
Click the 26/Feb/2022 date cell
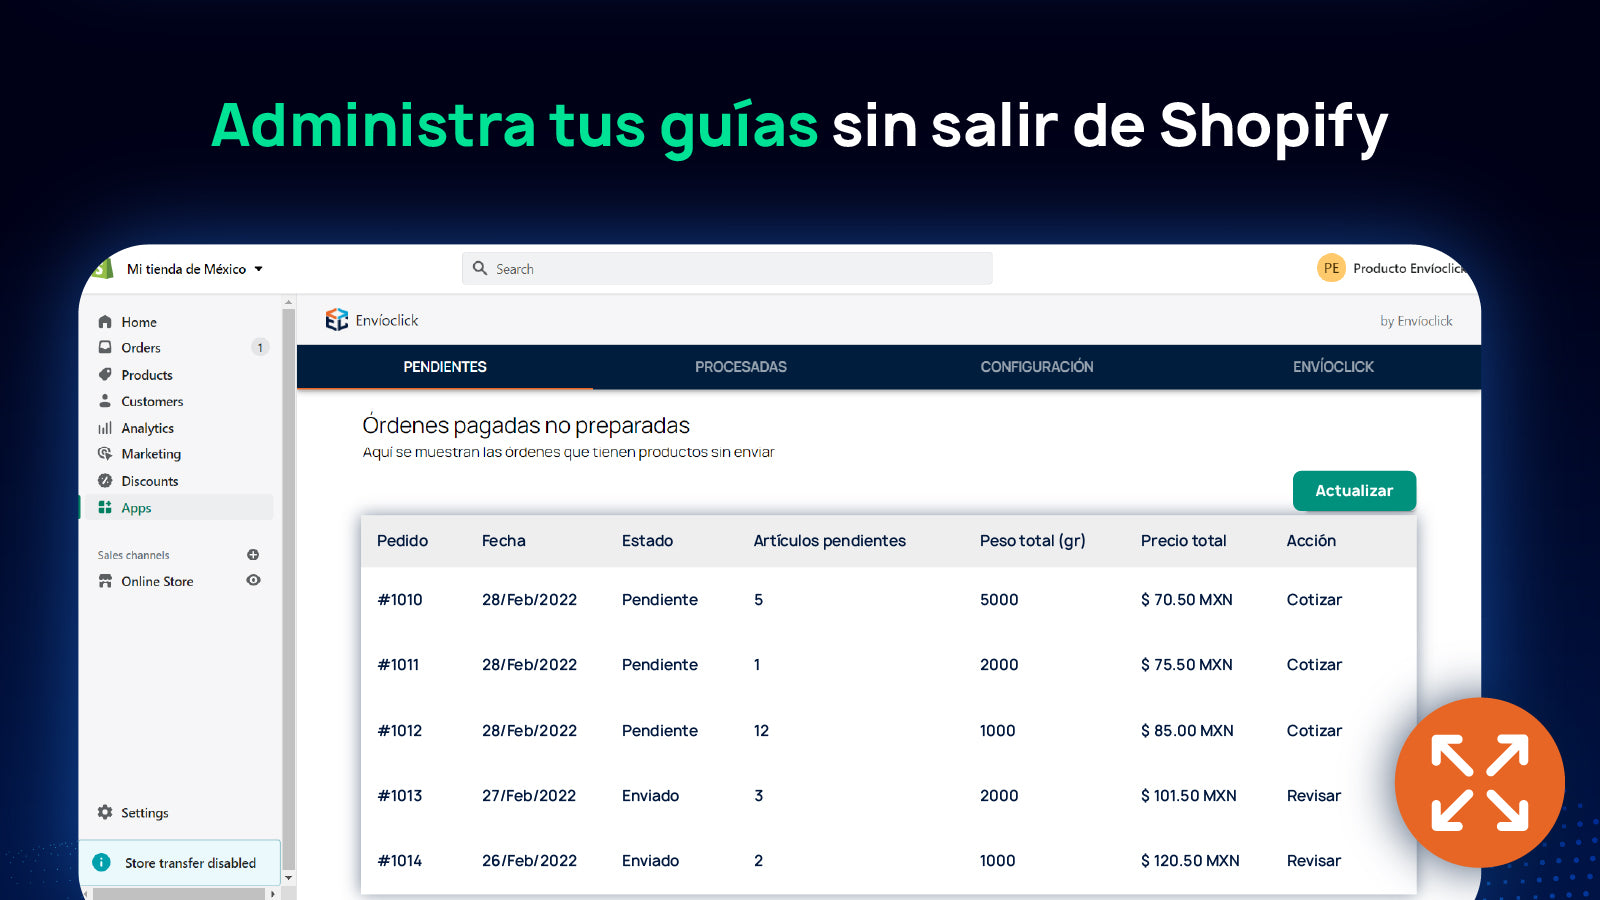(529, 861)
